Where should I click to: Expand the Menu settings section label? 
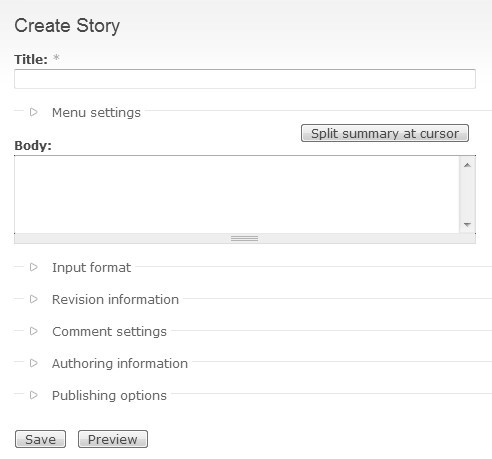click(x=96, y=113)
